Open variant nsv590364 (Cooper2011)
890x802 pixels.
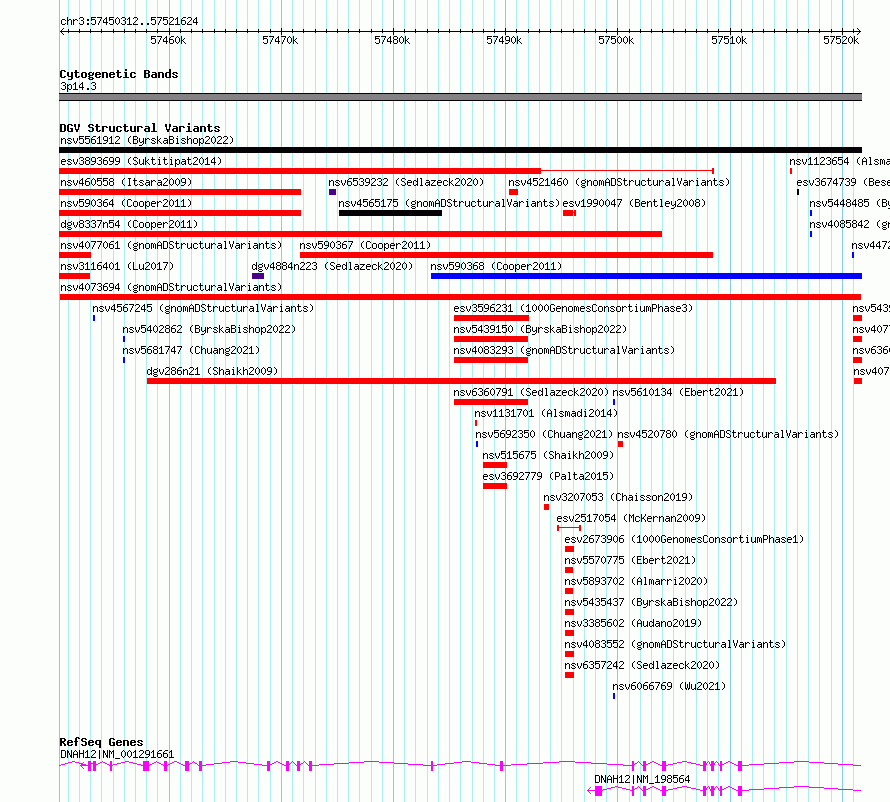pos(126,203)
